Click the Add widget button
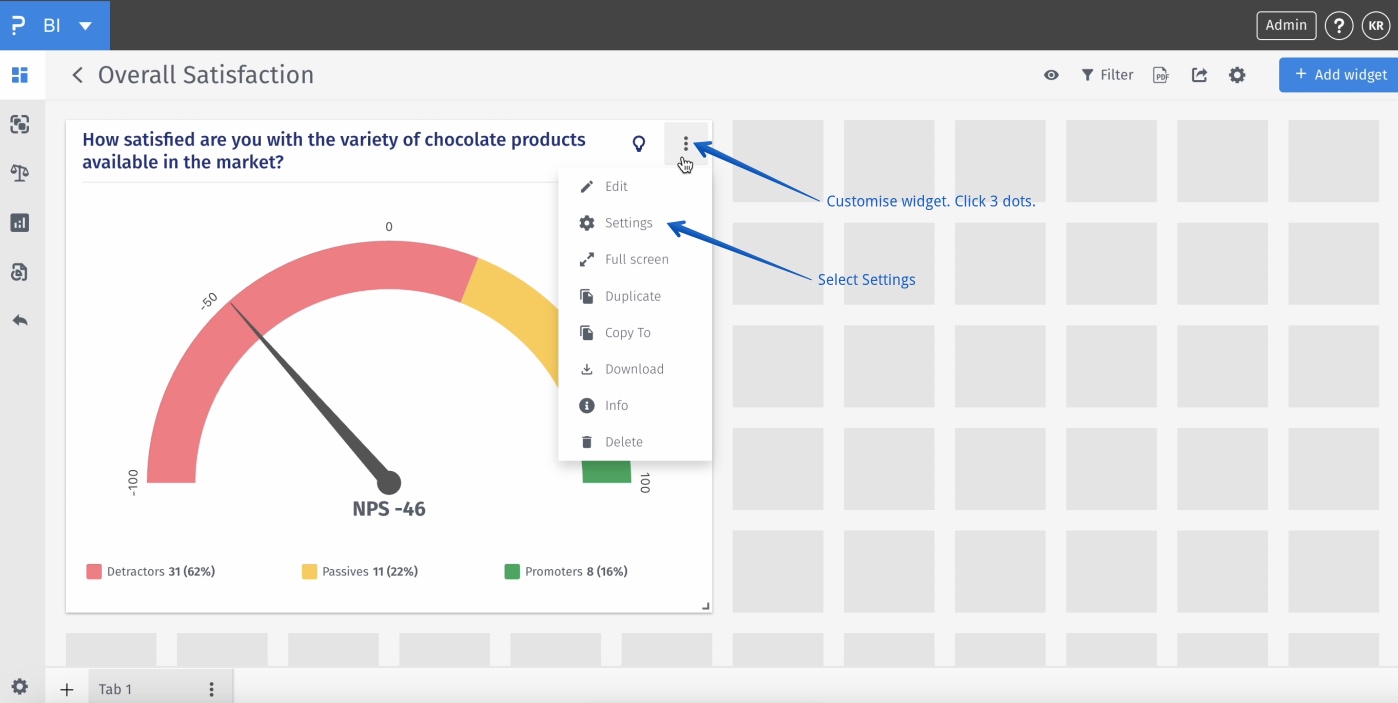Viewport: 1398px width, 703px height. (x=1340, y=75)
